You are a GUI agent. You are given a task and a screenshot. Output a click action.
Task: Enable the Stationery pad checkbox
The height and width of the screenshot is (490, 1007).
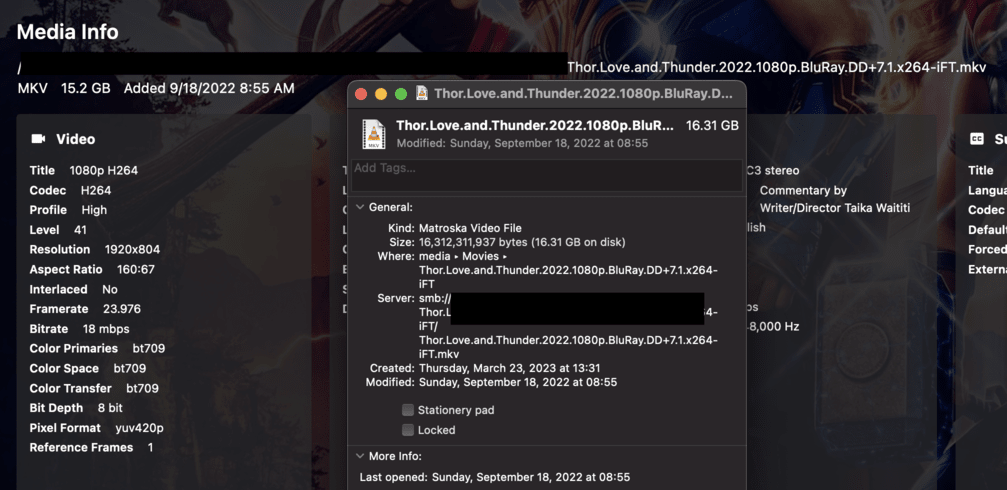[x=408, y=410]
